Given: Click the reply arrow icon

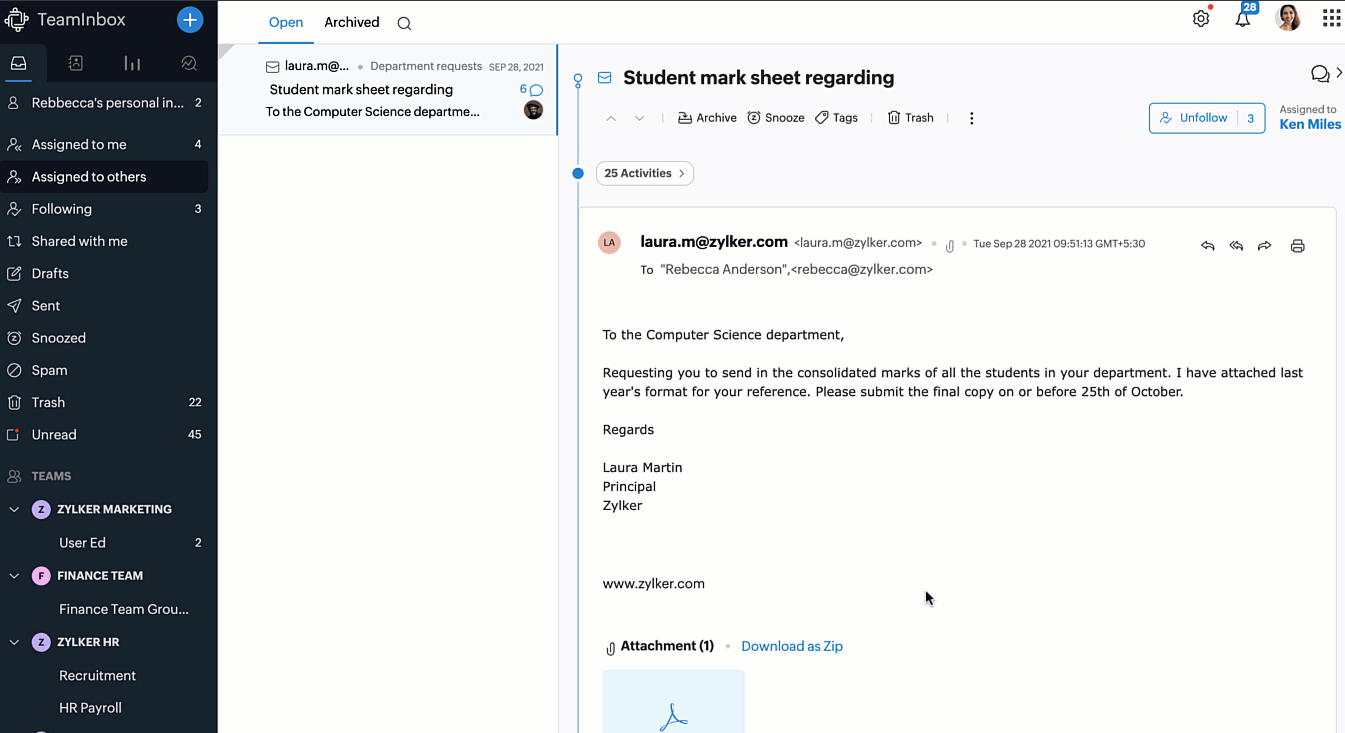Looking at the screenshot, I should coord(1208,246).
